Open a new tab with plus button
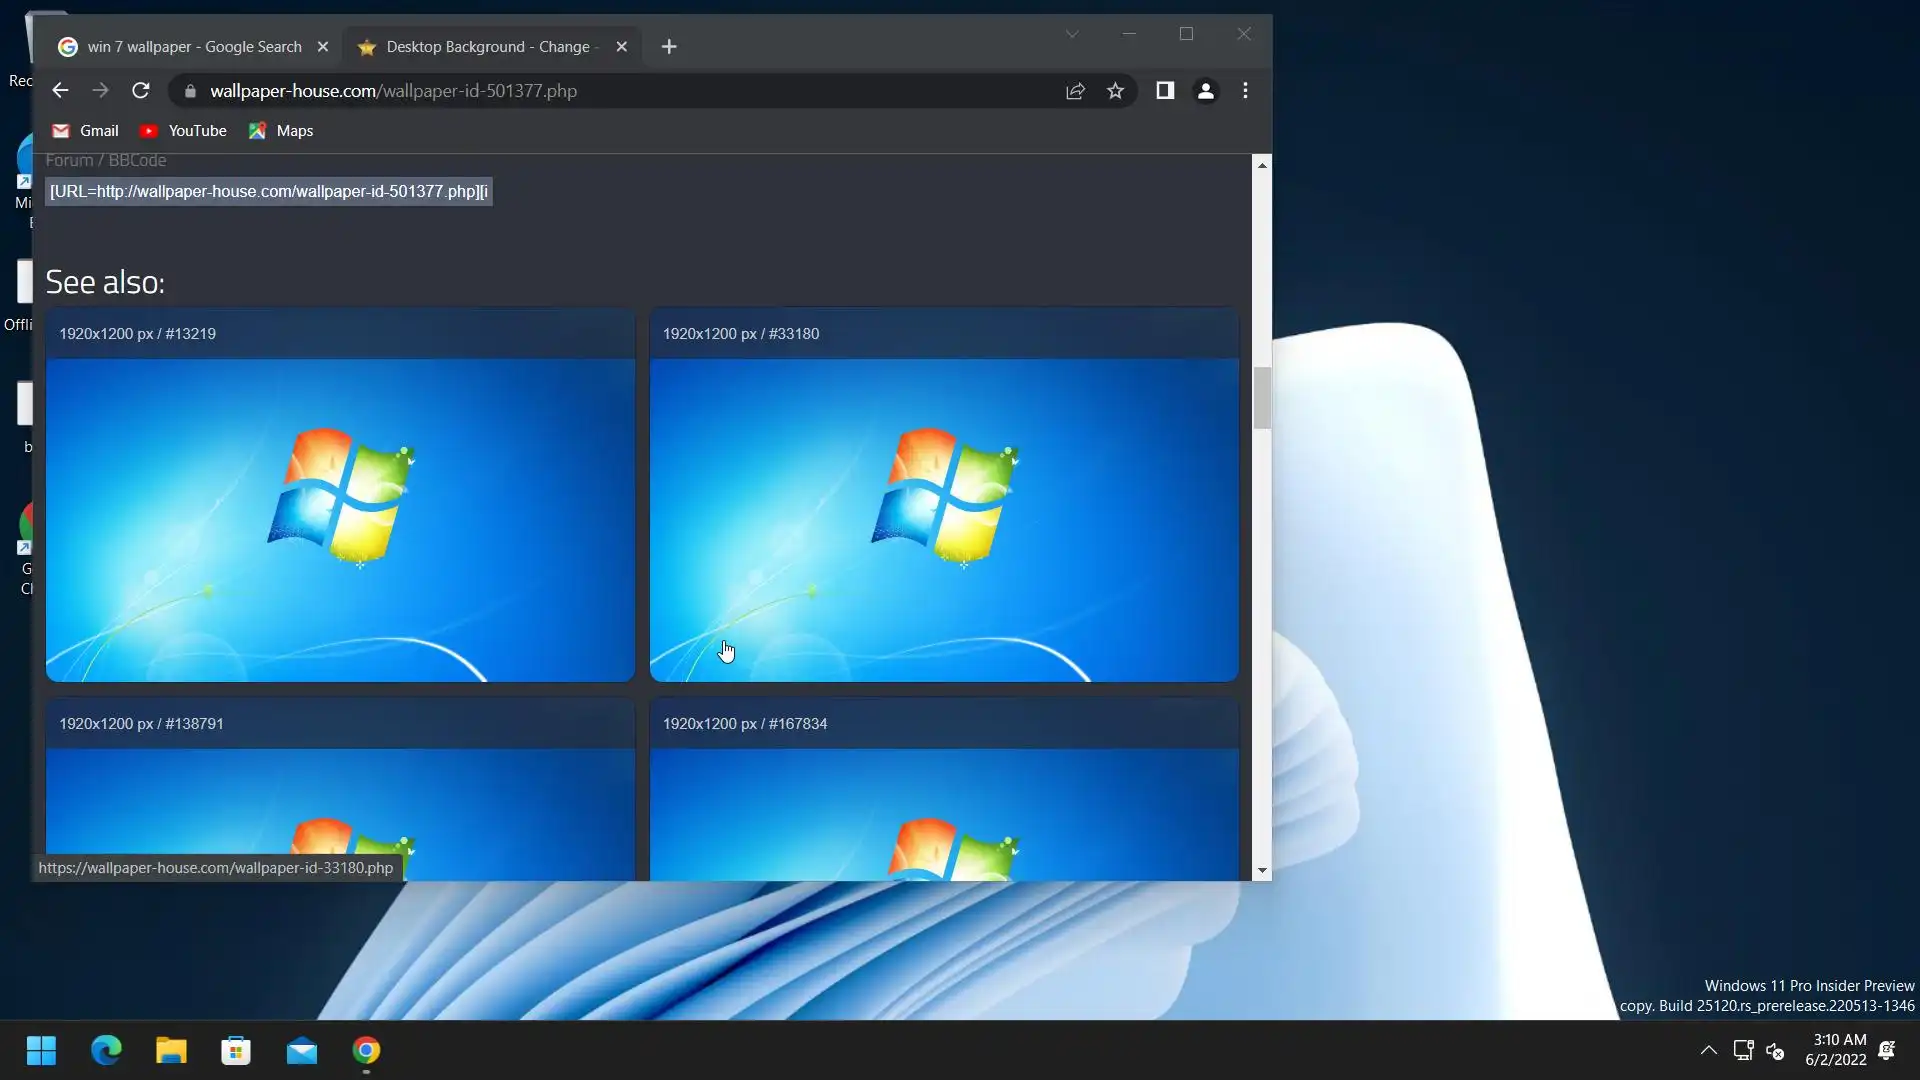Screen dimensions: 1920x1080 [x=669, y=47]
